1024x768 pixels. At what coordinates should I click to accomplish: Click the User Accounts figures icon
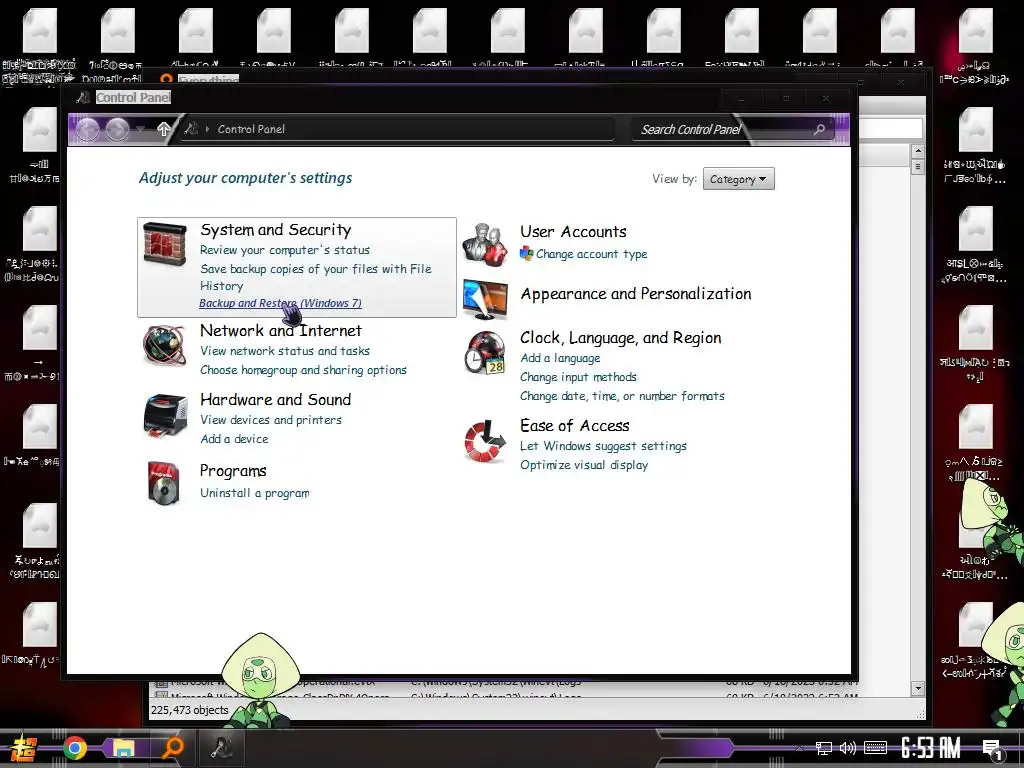tap(485, 245)
